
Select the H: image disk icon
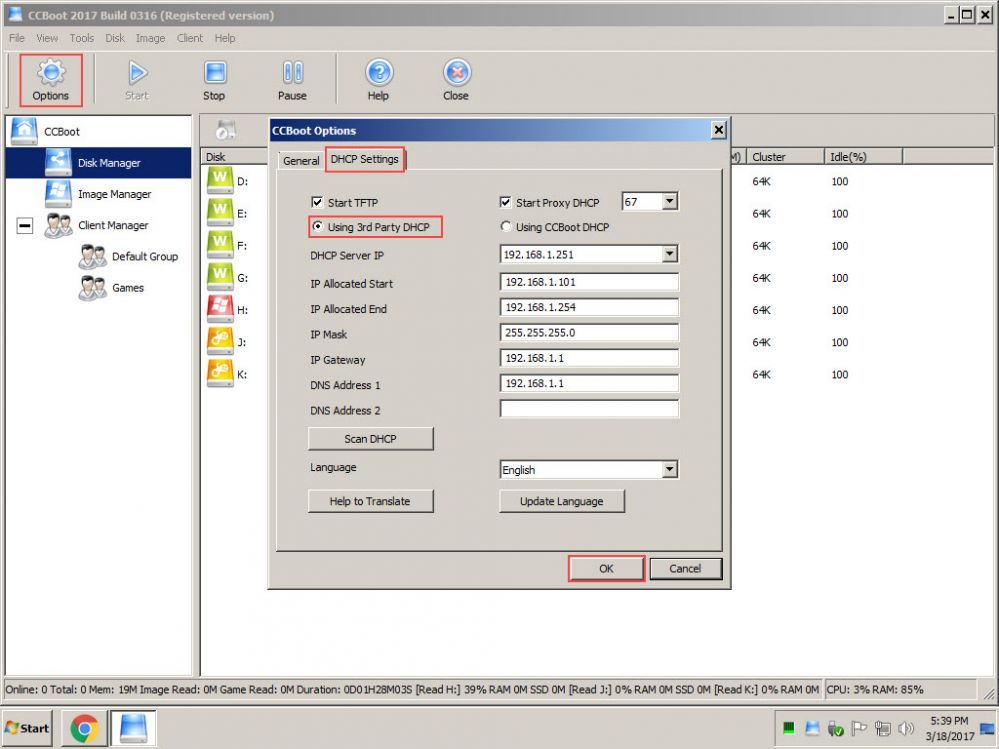coord(220,310)
